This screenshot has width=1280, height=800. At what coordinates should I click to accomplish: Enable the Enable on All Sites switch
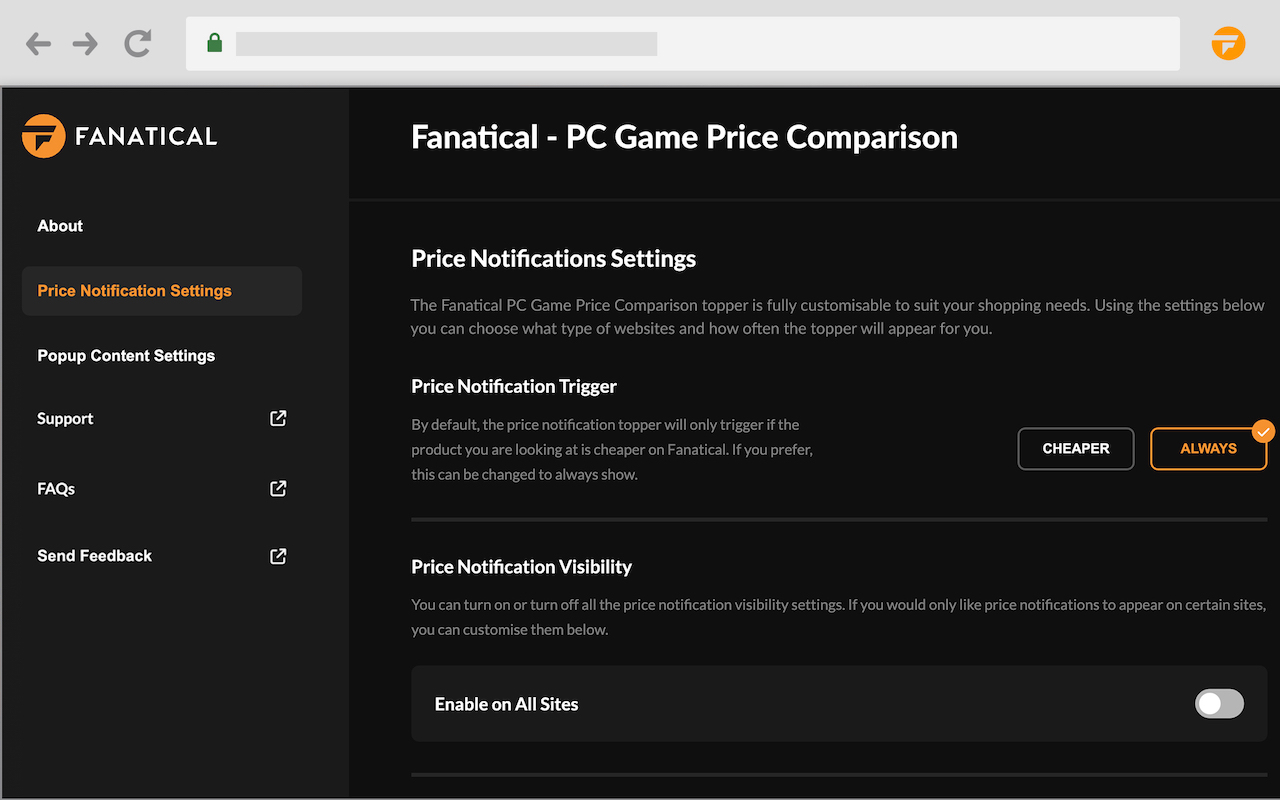(1219, 704)
